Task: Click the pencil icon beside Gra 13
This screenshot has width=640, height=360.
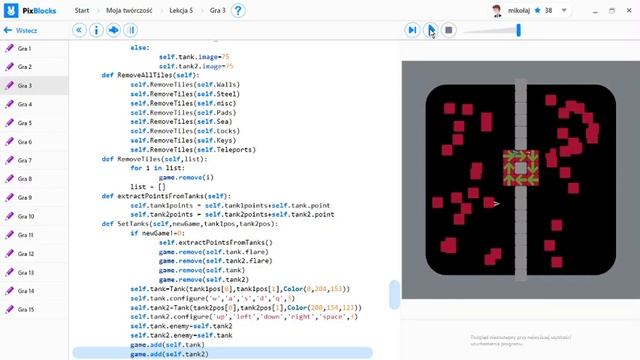Action: pyautogui.click(x=9, y=272)
